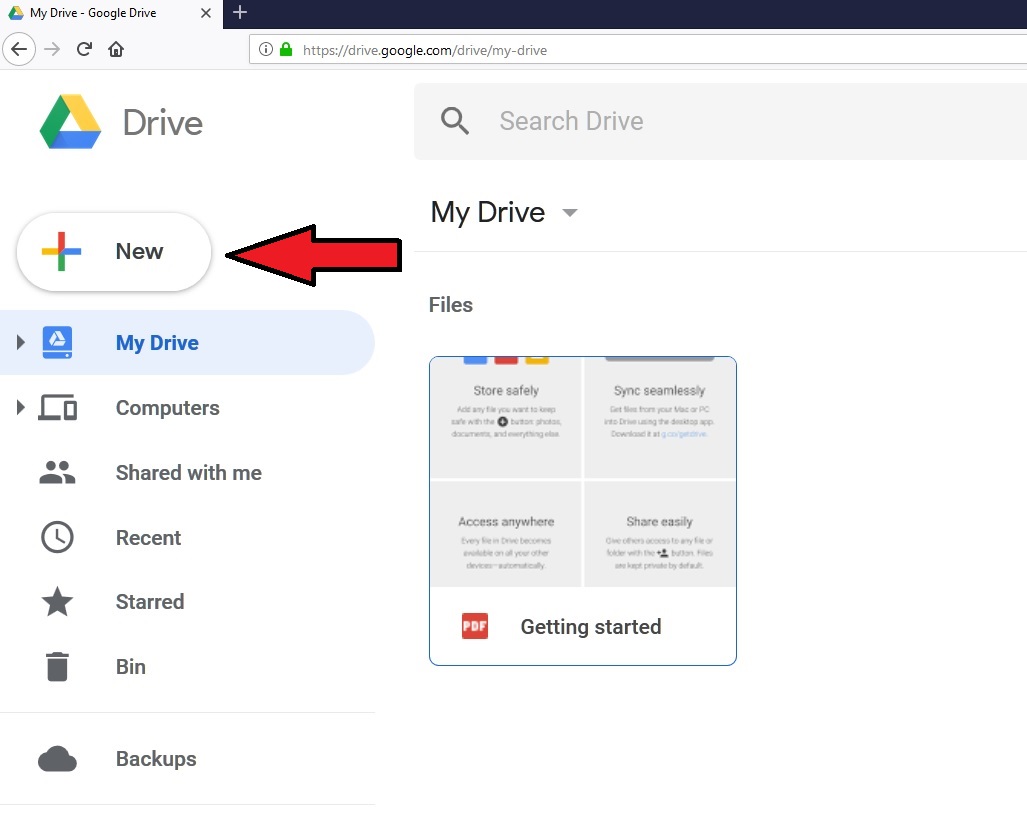Click the browser reload icon
The width and height of the screenshot is (1027, 819).
pyautogui.click(x=84, y=49)
